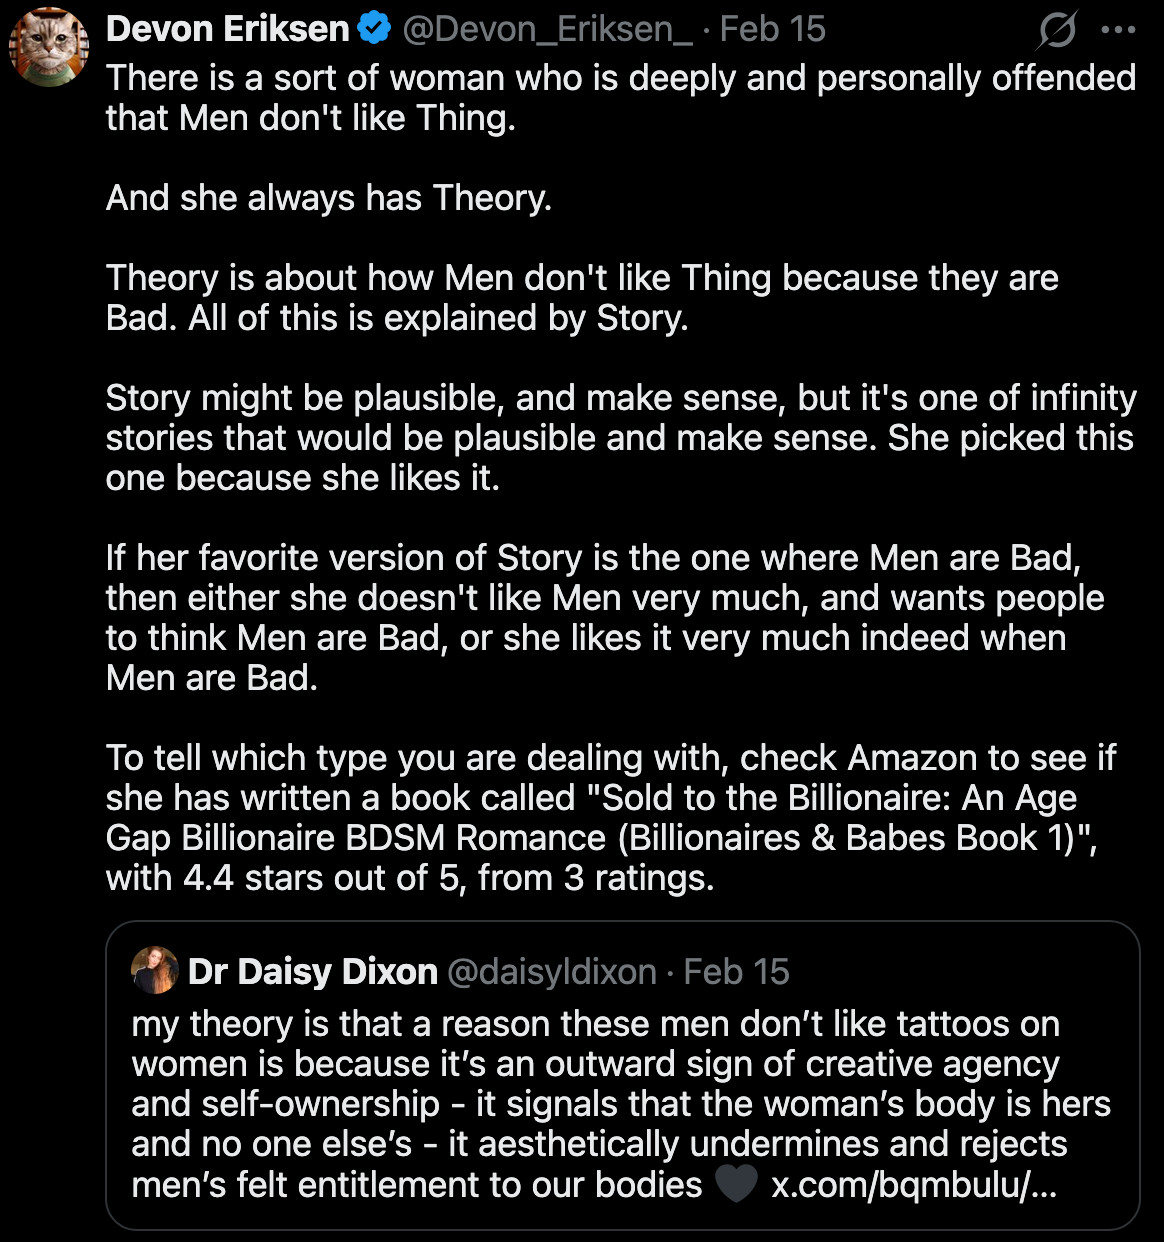
Task: Click the quoted tweet's Feb 15 date
Action: (x=736, y=972)
